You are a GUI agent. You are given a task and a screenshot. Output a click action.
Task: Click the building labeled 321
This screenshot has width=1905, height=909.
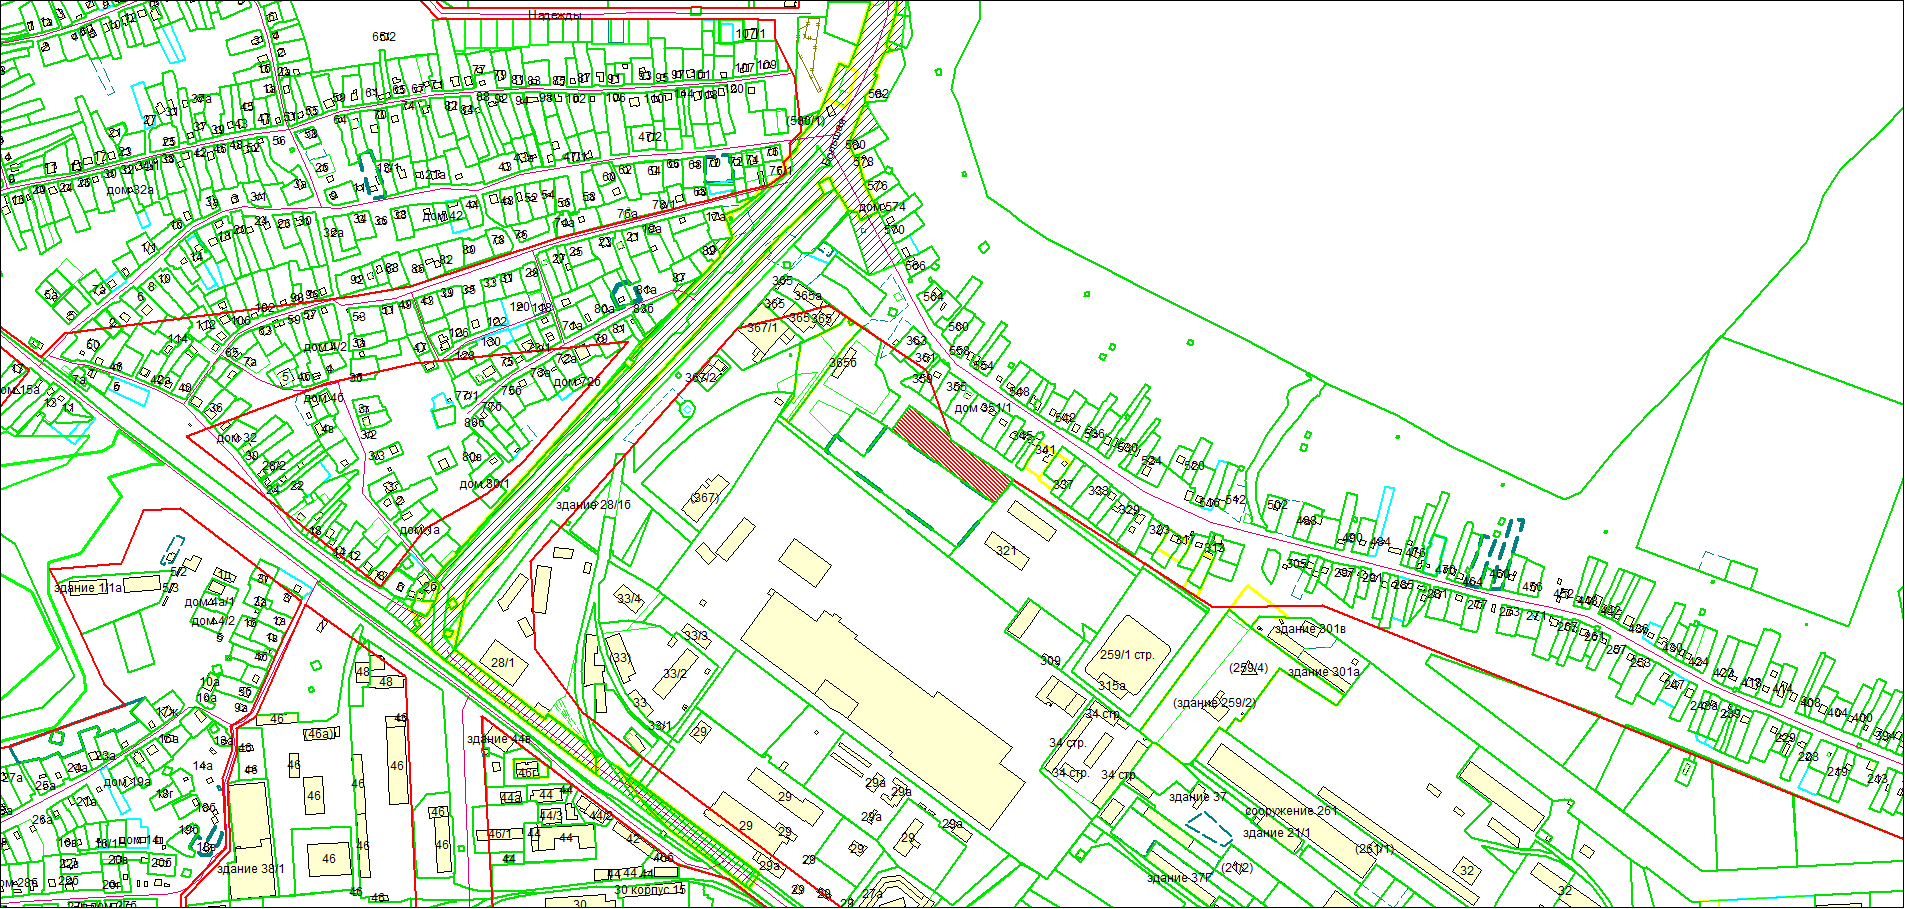[1006, 551]
